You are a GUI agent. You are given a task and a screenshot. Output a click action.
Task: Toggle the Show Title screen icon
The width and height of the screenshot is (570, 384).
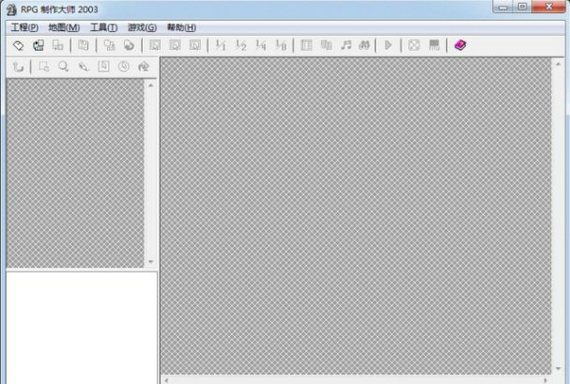434,45
